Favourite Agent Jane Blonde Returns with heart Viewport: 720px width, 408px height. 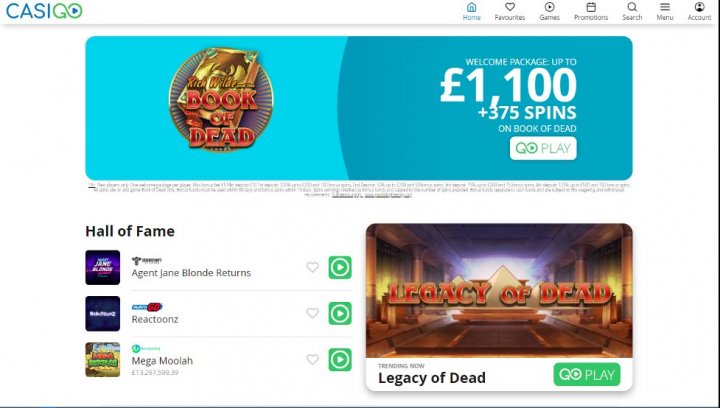pos(312,267)
